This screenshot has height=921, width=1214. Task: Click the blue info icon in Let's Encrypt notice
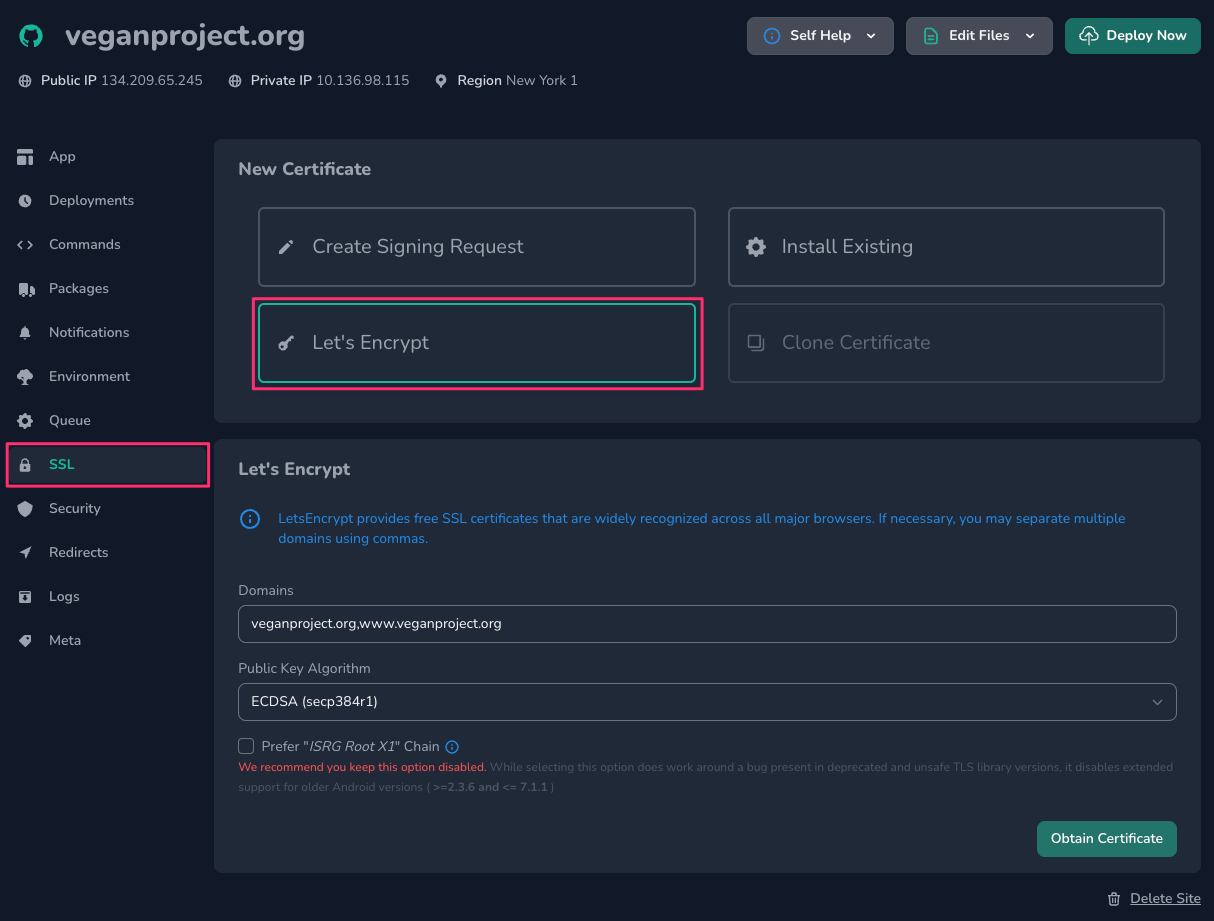pyautogui.click(x=249, y=519)
